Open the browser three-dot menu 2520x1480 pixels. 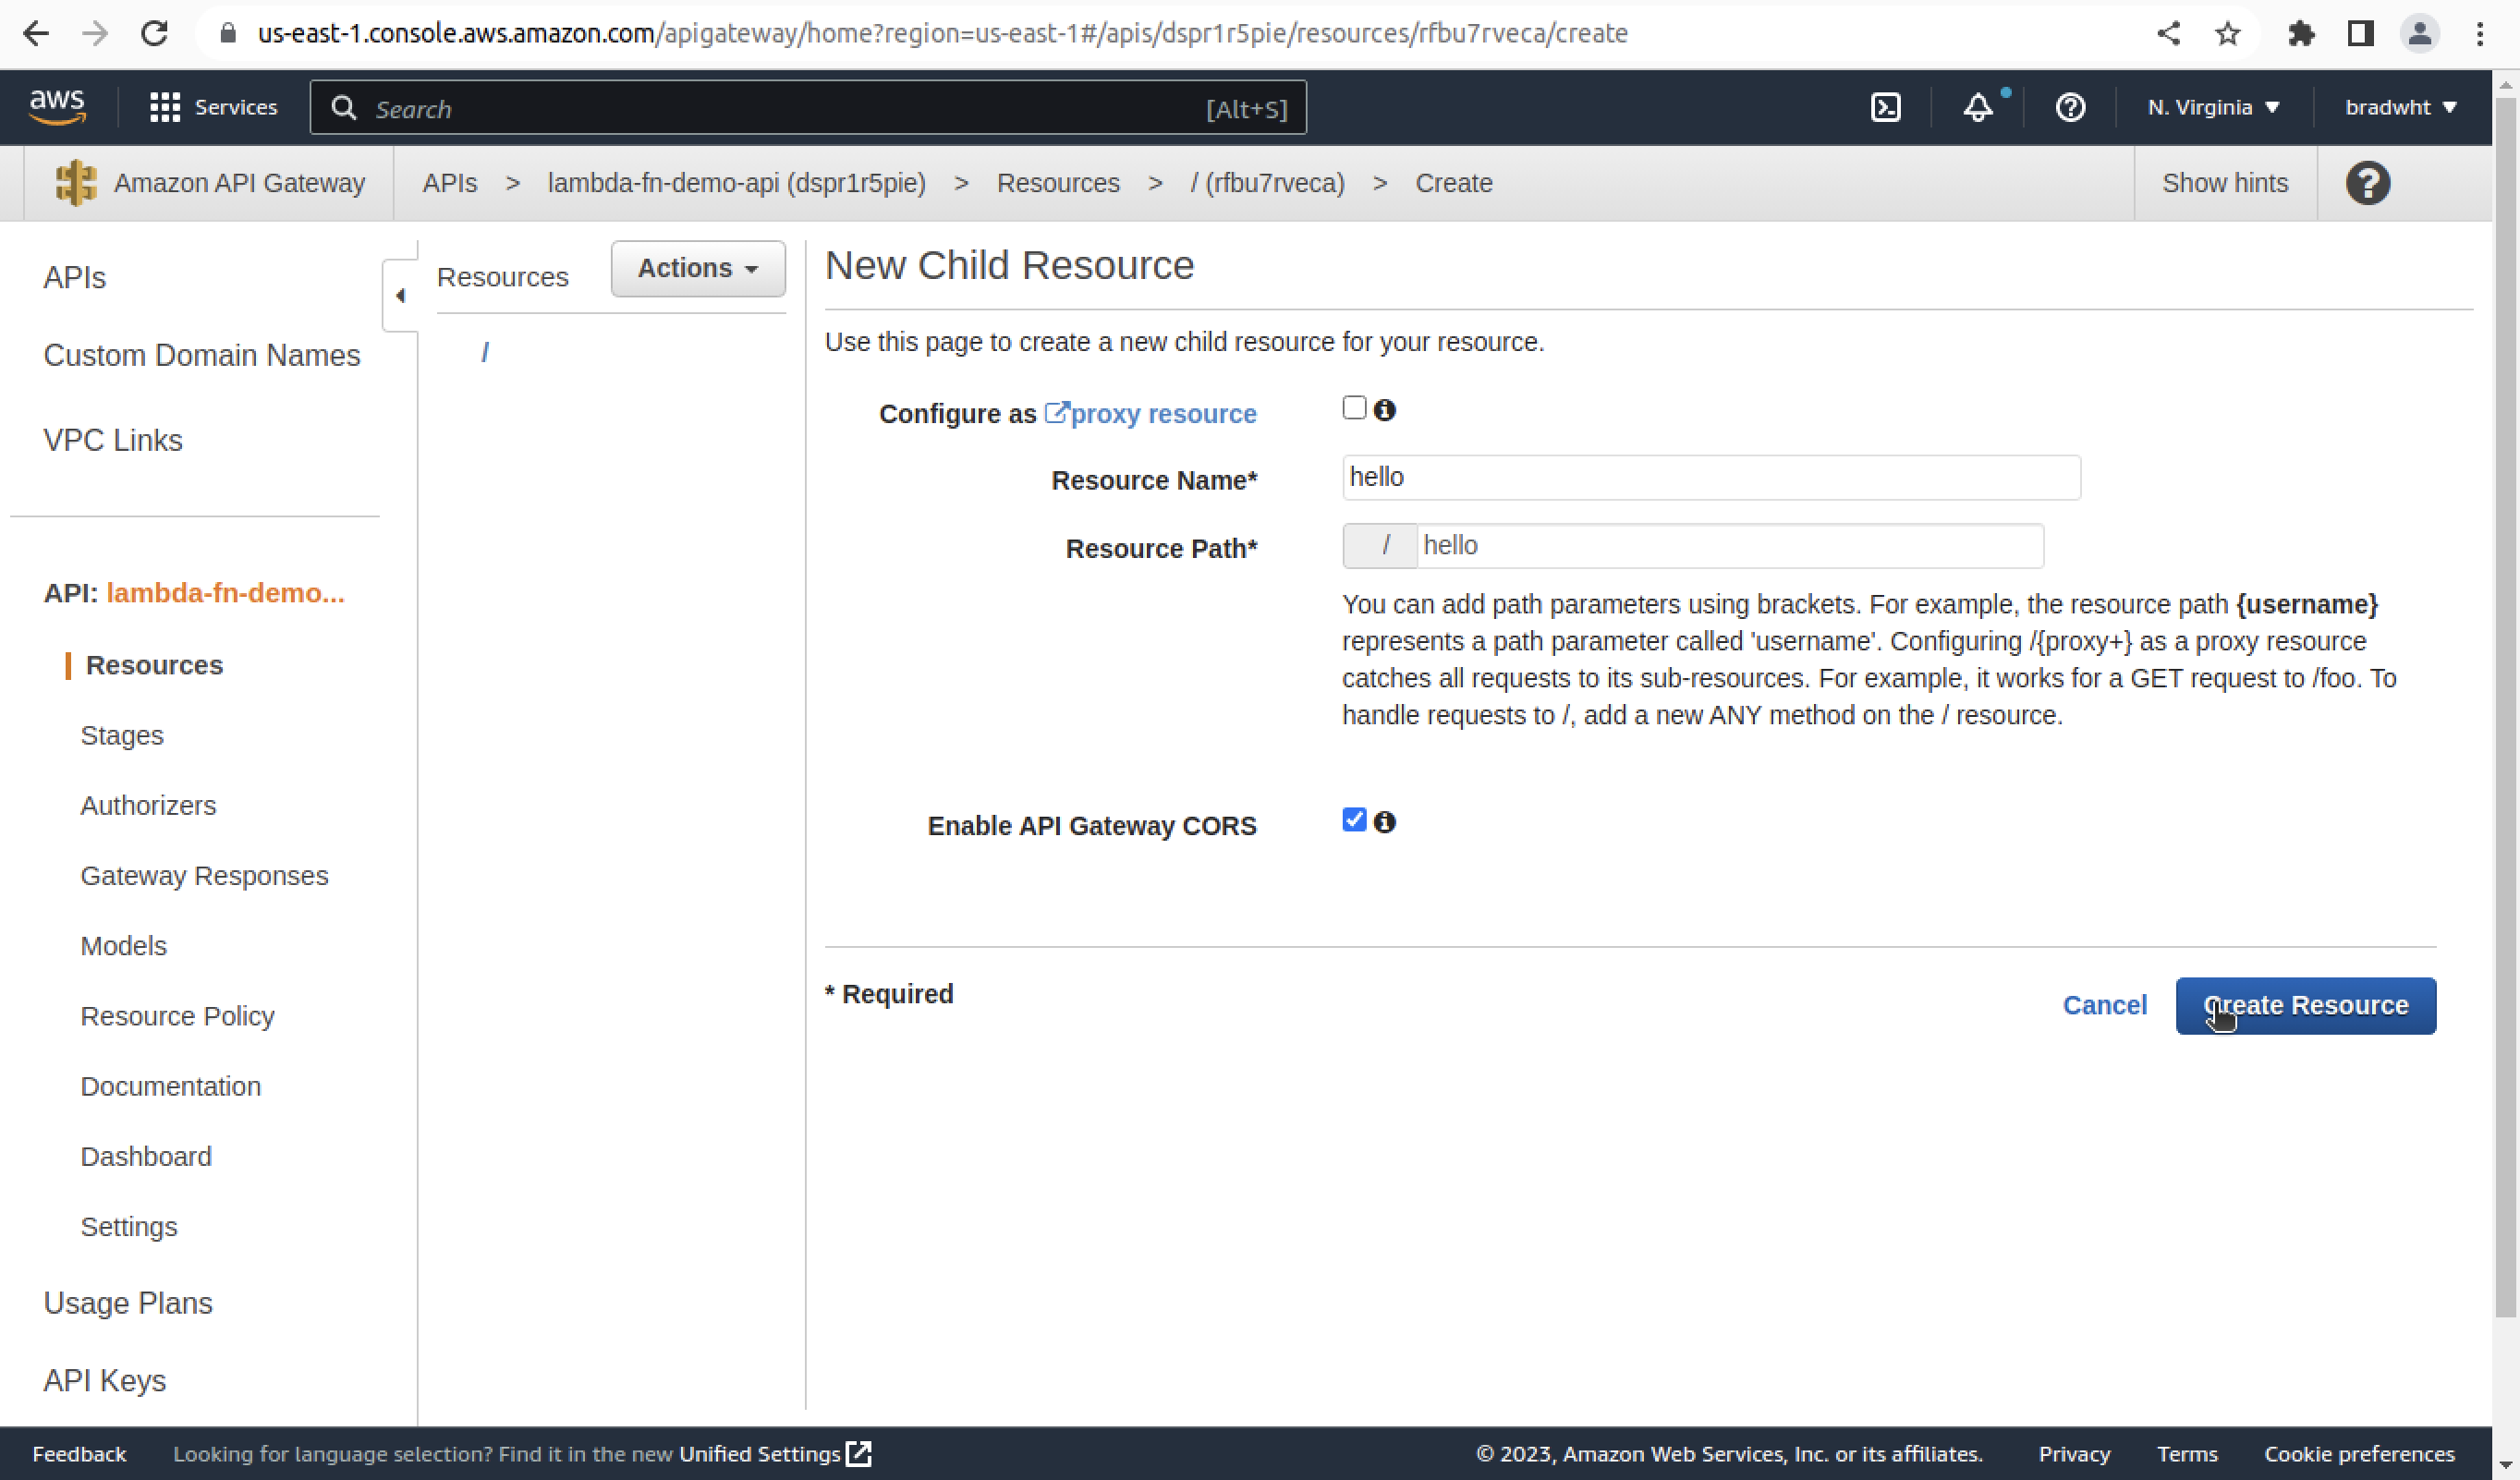pyautogui.click(x=2480, y=33)
